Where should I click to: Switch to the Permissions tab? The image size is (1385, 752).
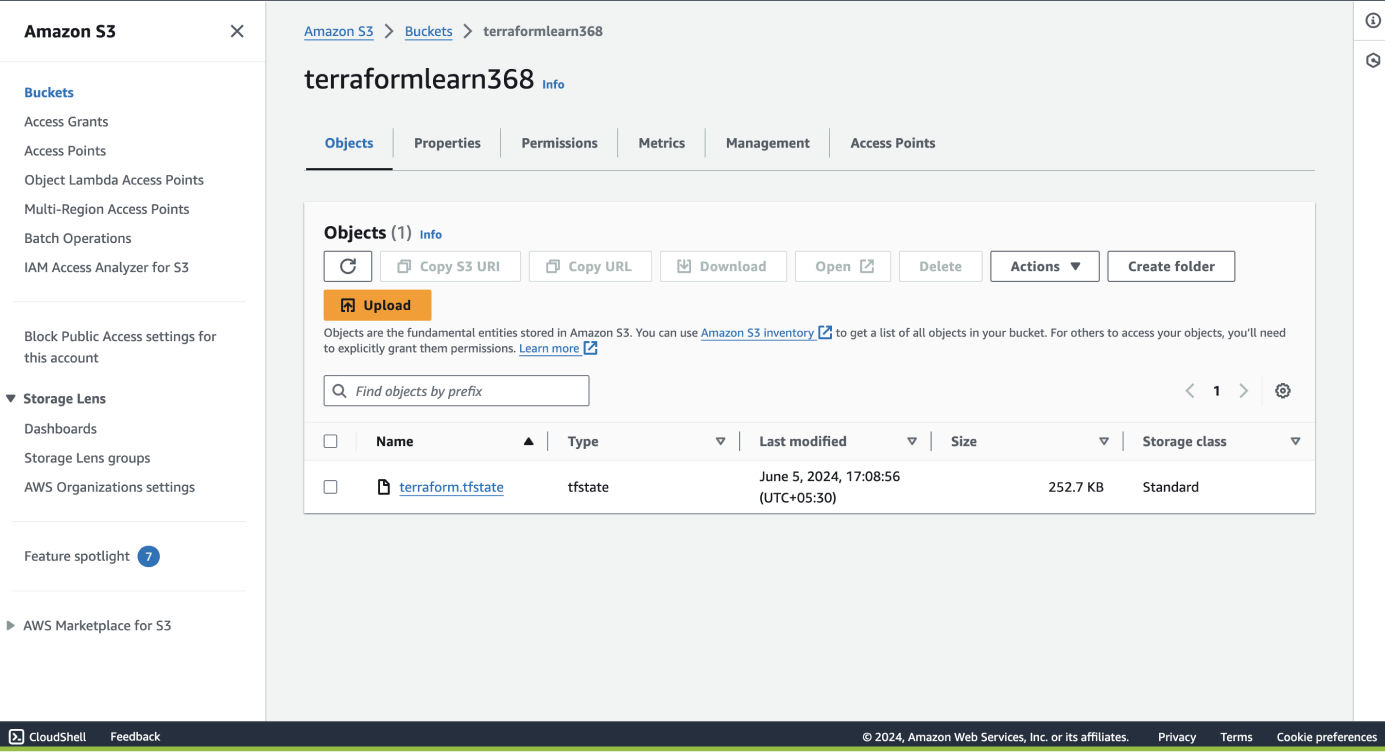[559, 143]
